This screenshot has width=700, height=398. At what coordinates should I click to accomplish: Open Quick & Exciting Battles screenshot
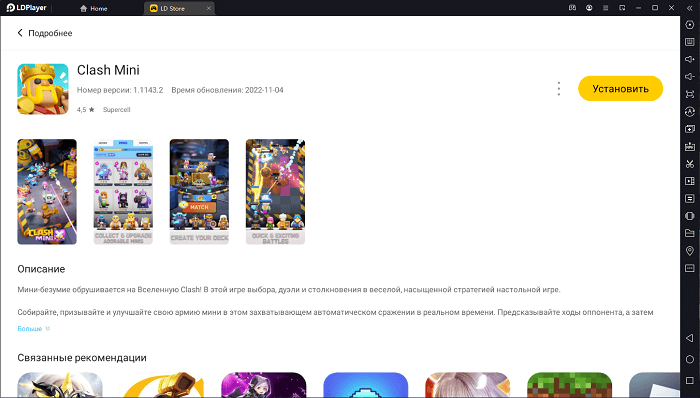(275, 192)
